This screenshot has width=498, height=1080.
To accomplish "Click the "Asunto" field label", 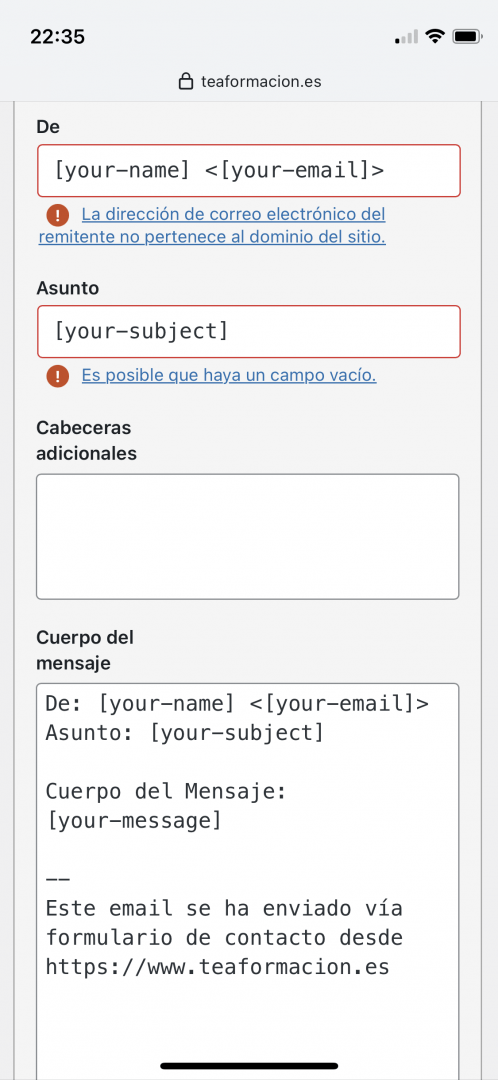I will (x=68, y=289).
